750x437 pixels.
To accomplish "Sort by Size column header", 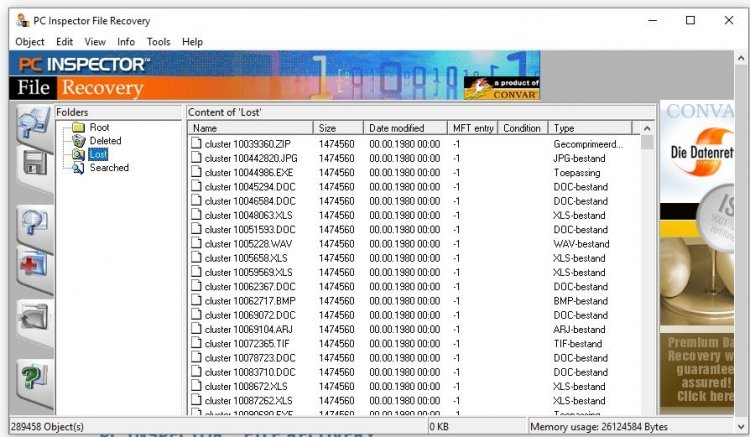I will [x=338, y=128].
